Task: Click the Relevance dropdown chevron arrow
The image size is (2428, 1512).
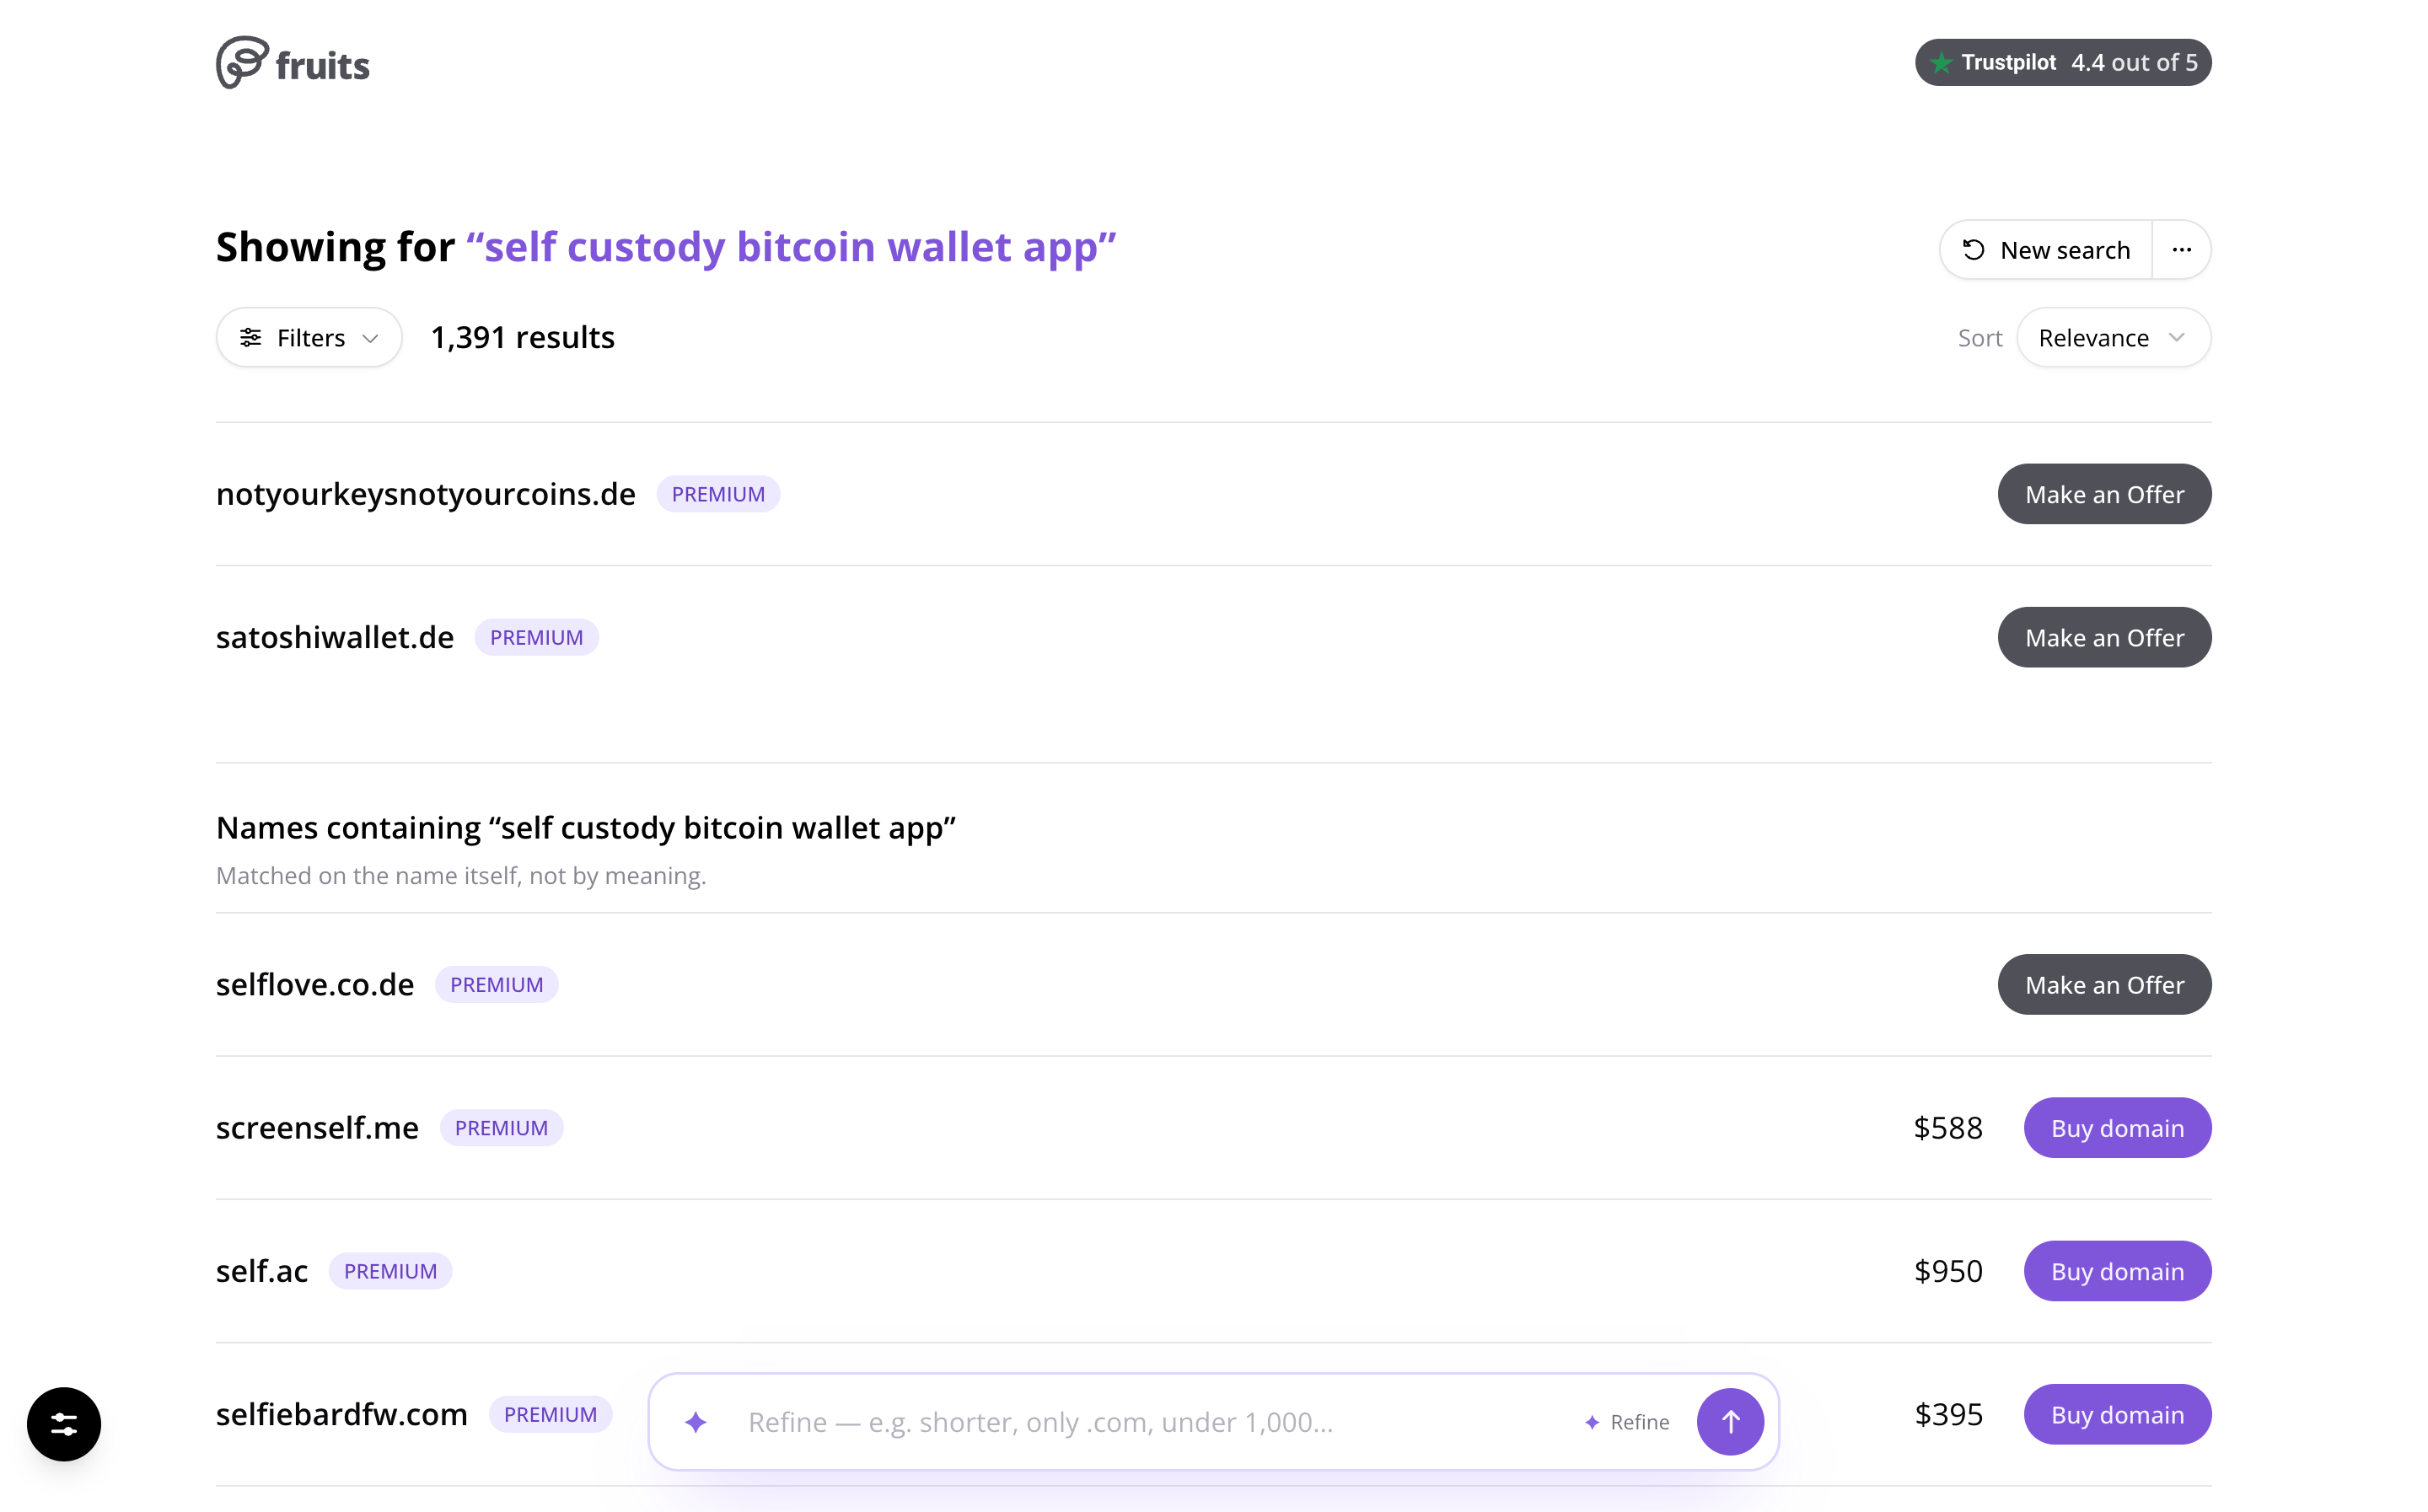Action: point(2176,338)
